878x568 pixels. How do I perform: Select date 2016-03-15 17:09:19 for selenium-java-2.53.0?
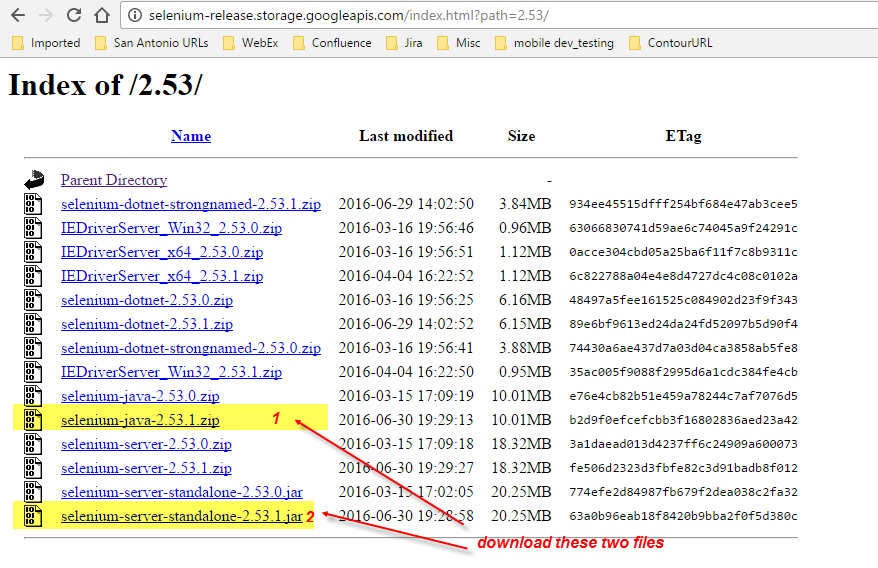(x=406, y=396)
